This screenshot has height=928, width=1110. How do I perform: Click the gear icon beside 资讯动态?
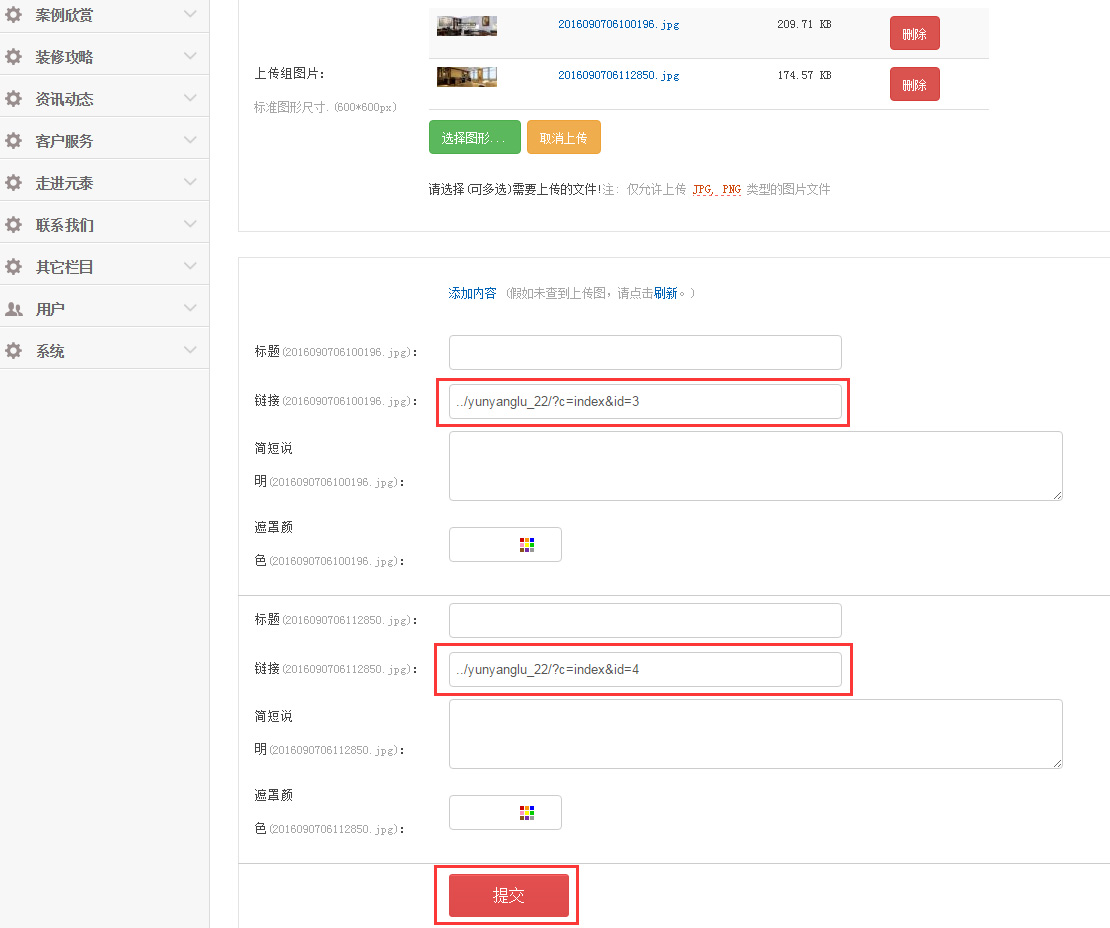[x=13, y=99]
